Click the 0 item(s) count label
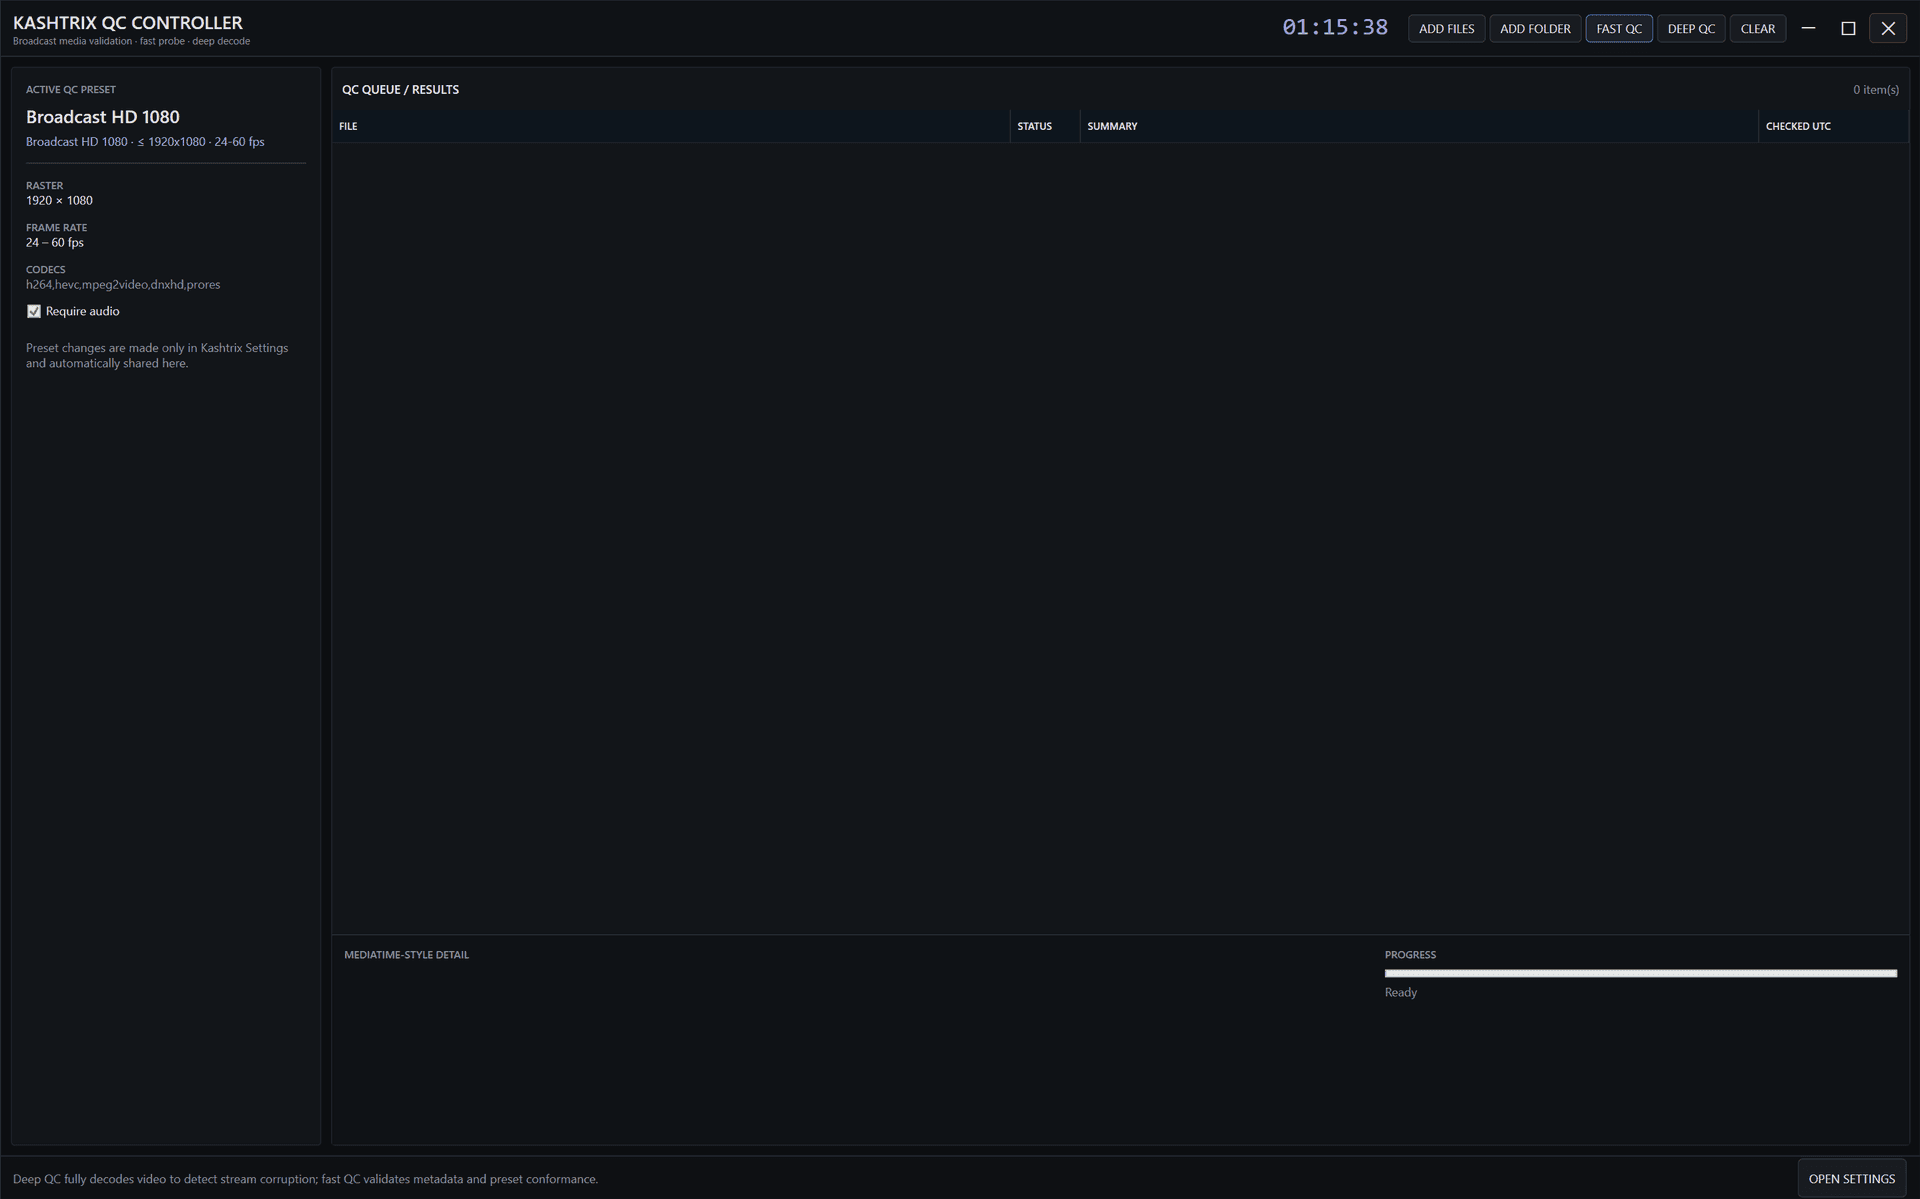Viewport: 1920px width, 1199px height. click(x=1875, y=90)
